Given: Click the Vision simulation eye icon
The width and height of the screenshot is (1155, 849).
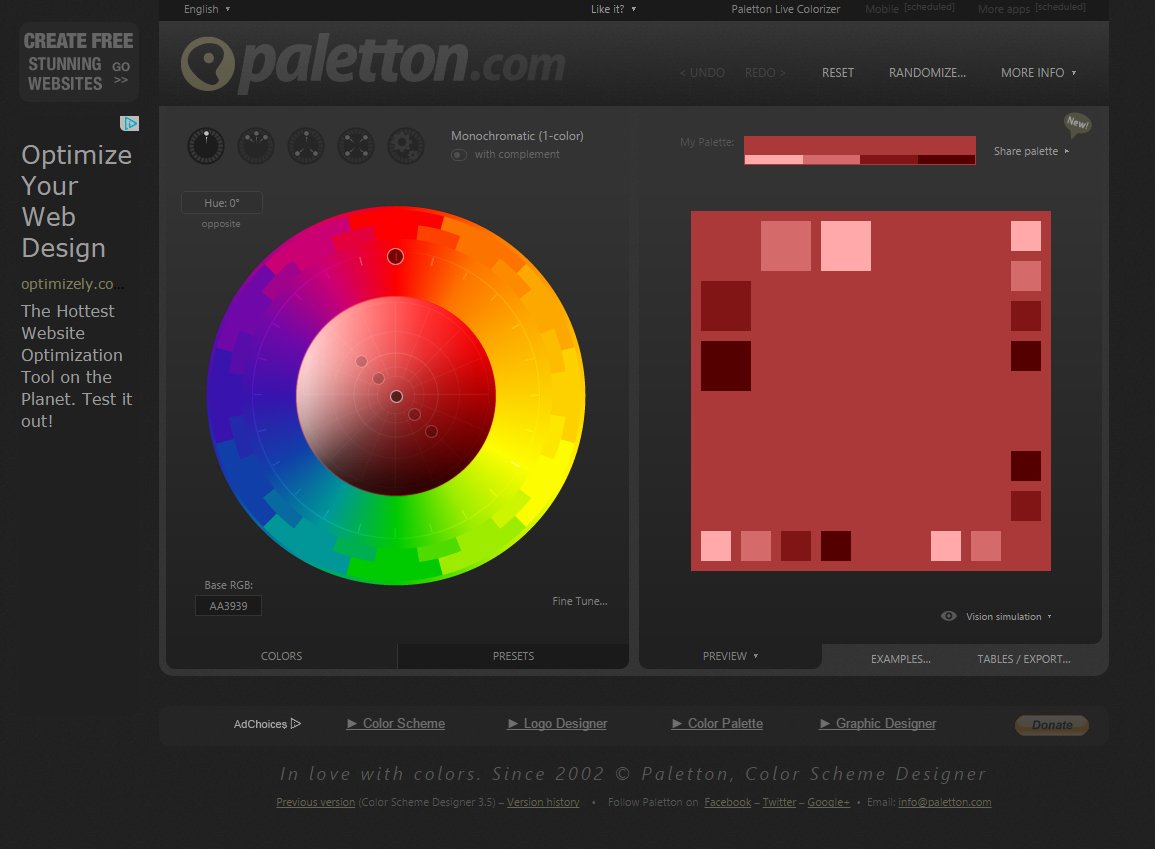Looking at the screenshot, I should [949, 616].
